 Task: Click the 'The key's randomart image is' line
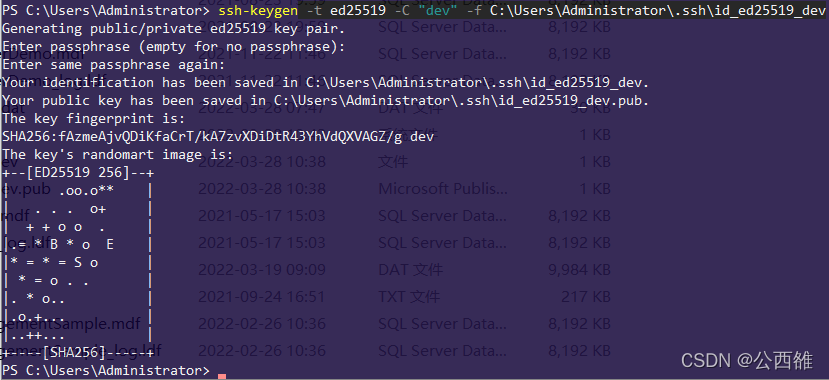117,155
